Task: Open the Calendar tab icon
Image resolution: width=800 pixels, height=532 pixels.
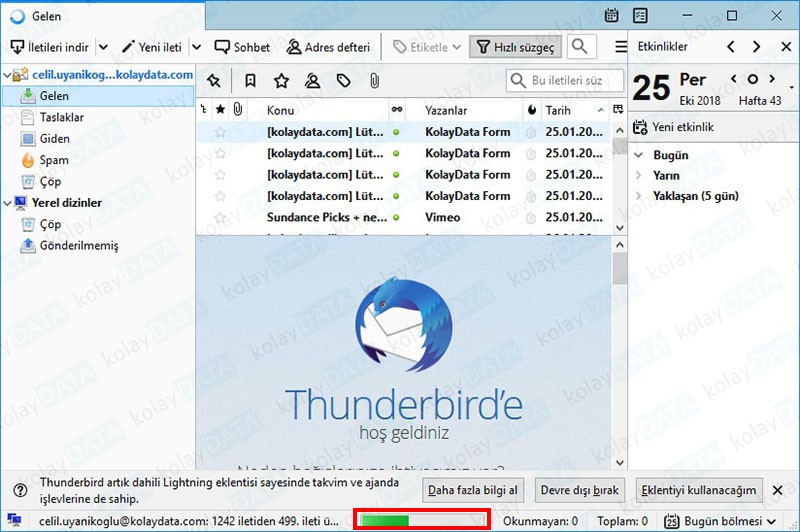Action: [x=611, y=16]
